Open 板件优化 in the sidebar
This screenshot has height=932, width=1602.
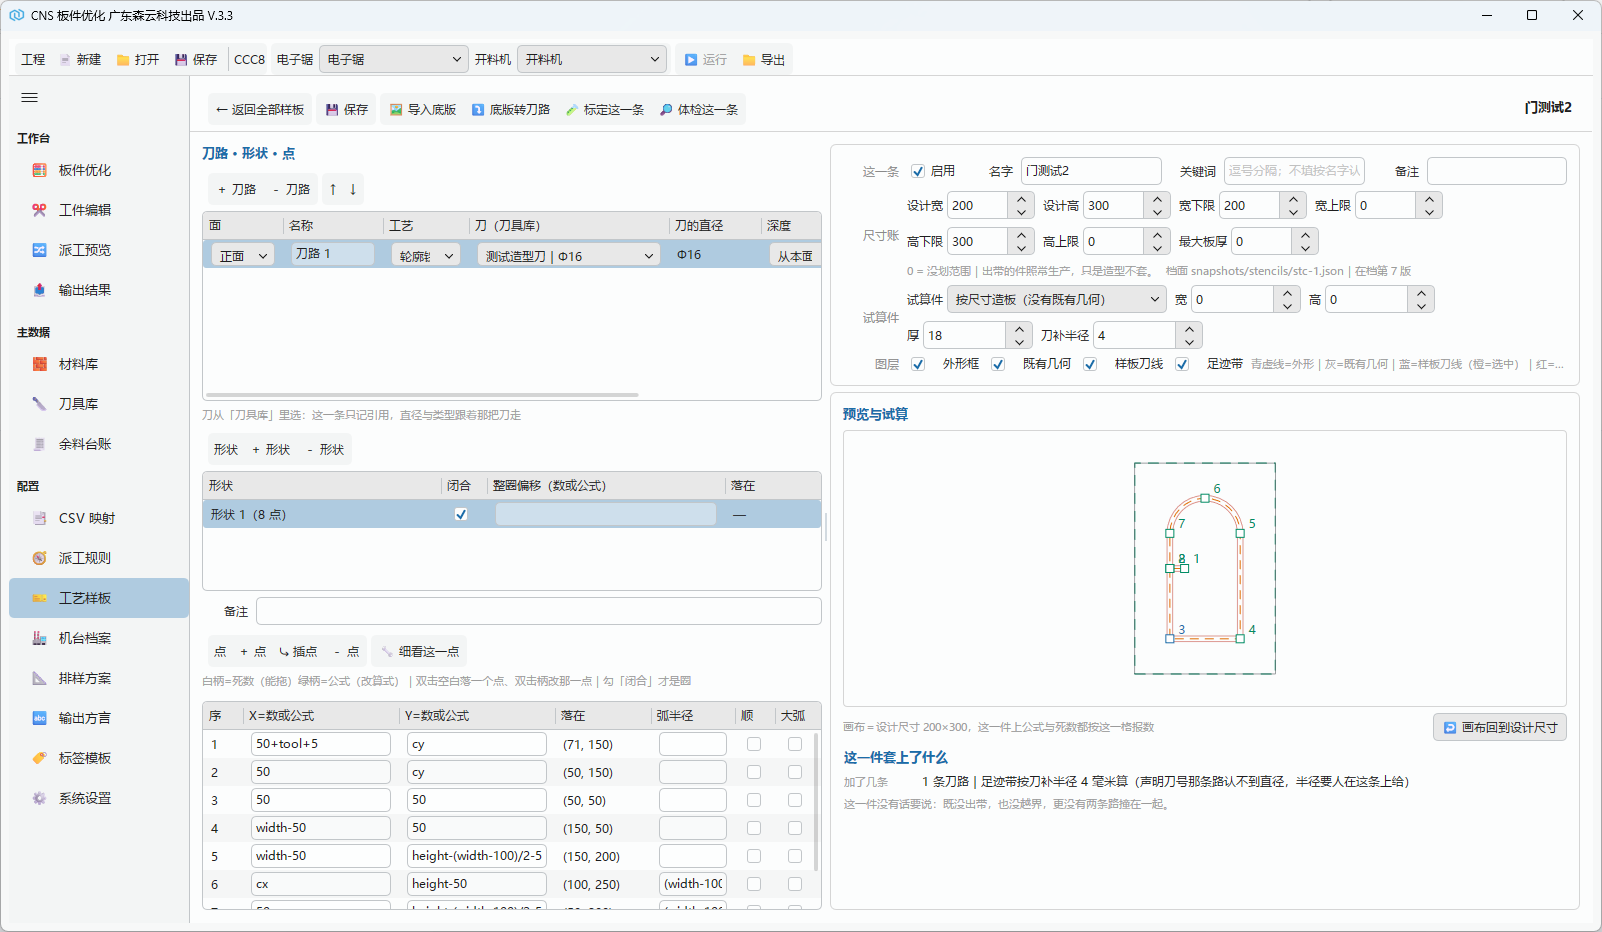(x=99, y=170)
